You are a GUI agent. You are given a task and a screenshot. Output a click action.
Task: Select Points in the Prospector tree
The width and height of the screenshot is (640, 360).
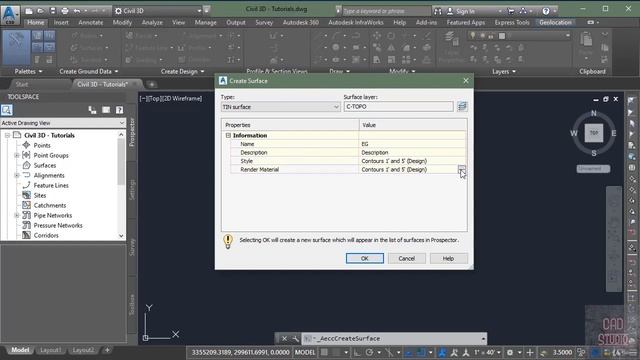coord(42,145)
